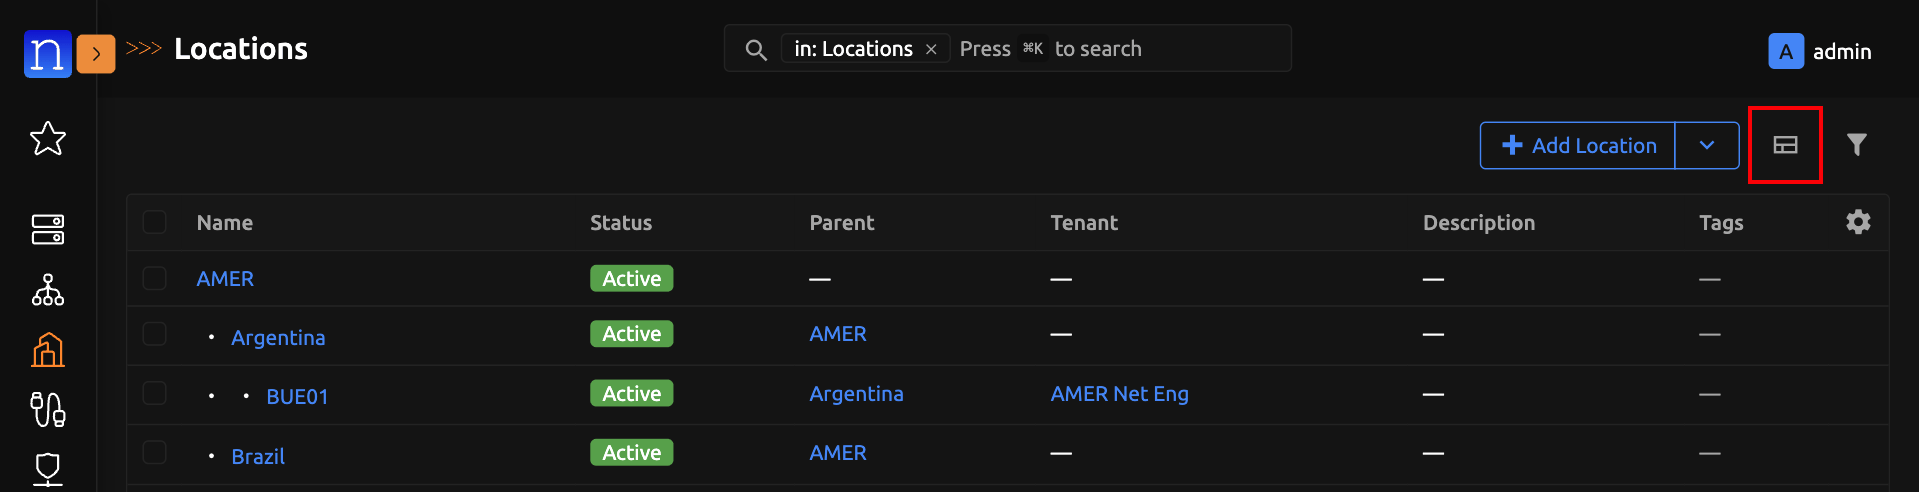Open the Organization building icon menu
The height and width of the screenshot is (492, 1919).
point(48,350)
